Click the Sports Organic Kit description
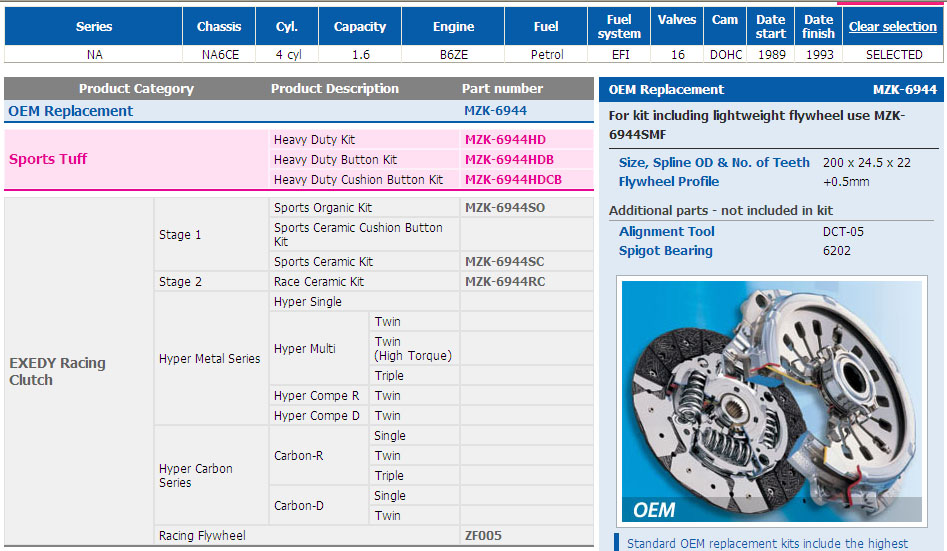 tap(323, 208)
